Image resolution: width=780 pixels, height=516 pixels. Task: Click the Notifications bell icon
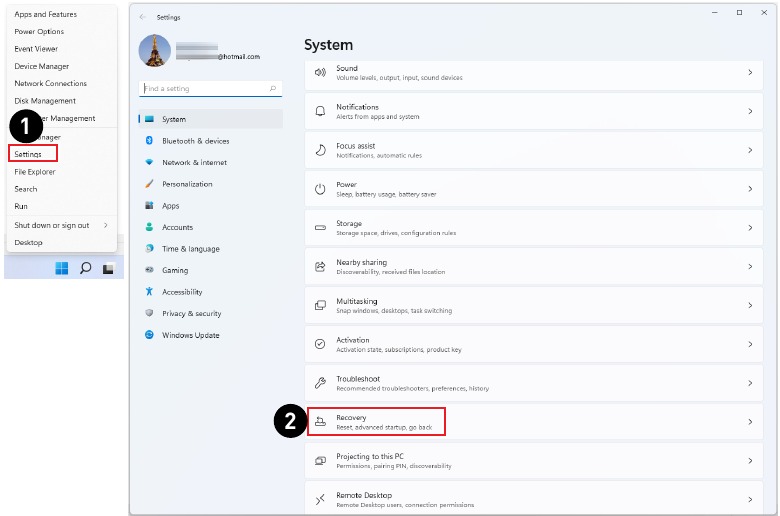(x=320, y=111)
